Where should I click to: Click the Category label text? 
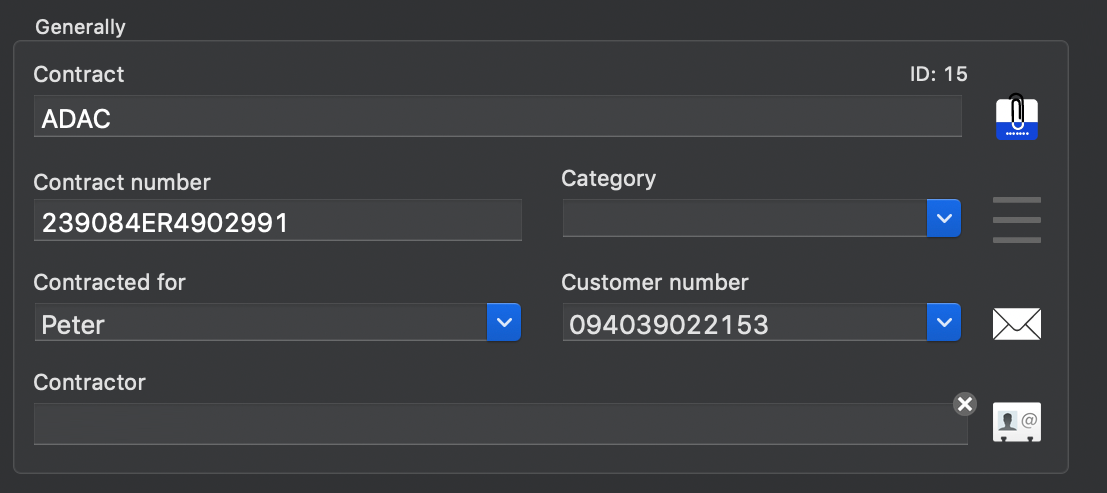click(609, 179)
